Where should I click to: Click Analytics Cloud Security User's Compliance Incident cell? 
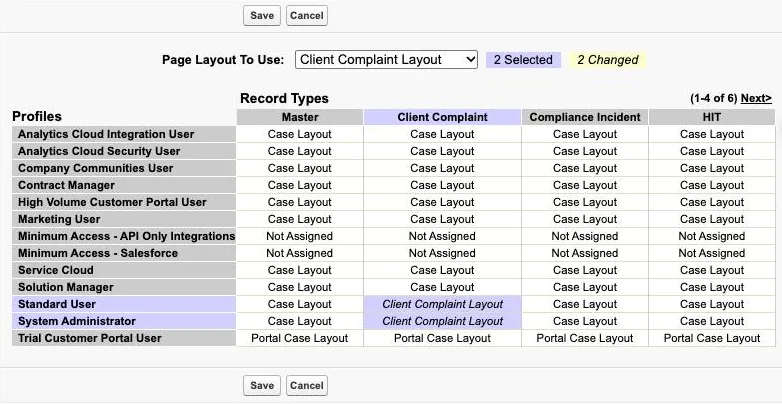585,151
